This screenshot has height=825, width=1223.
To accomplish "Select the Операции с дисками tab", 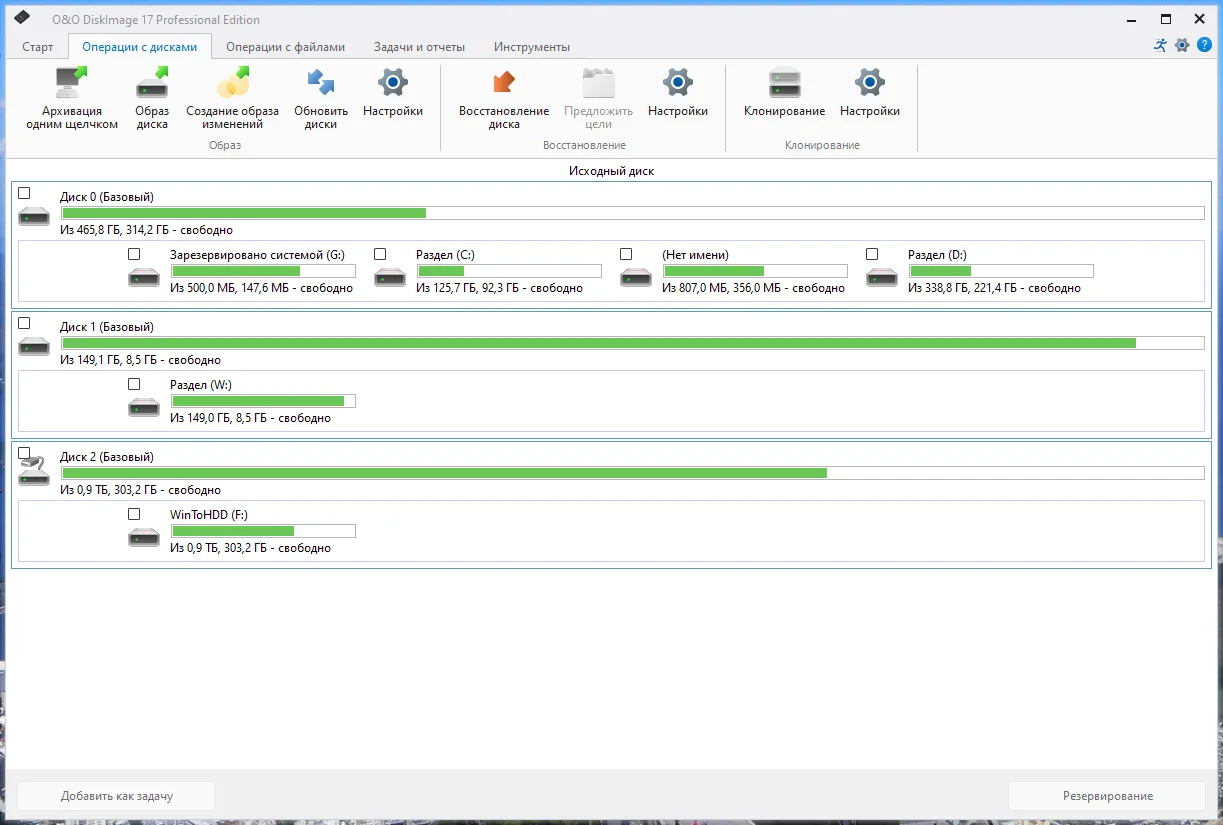I will pyautogui.click(x=140, y=47).
